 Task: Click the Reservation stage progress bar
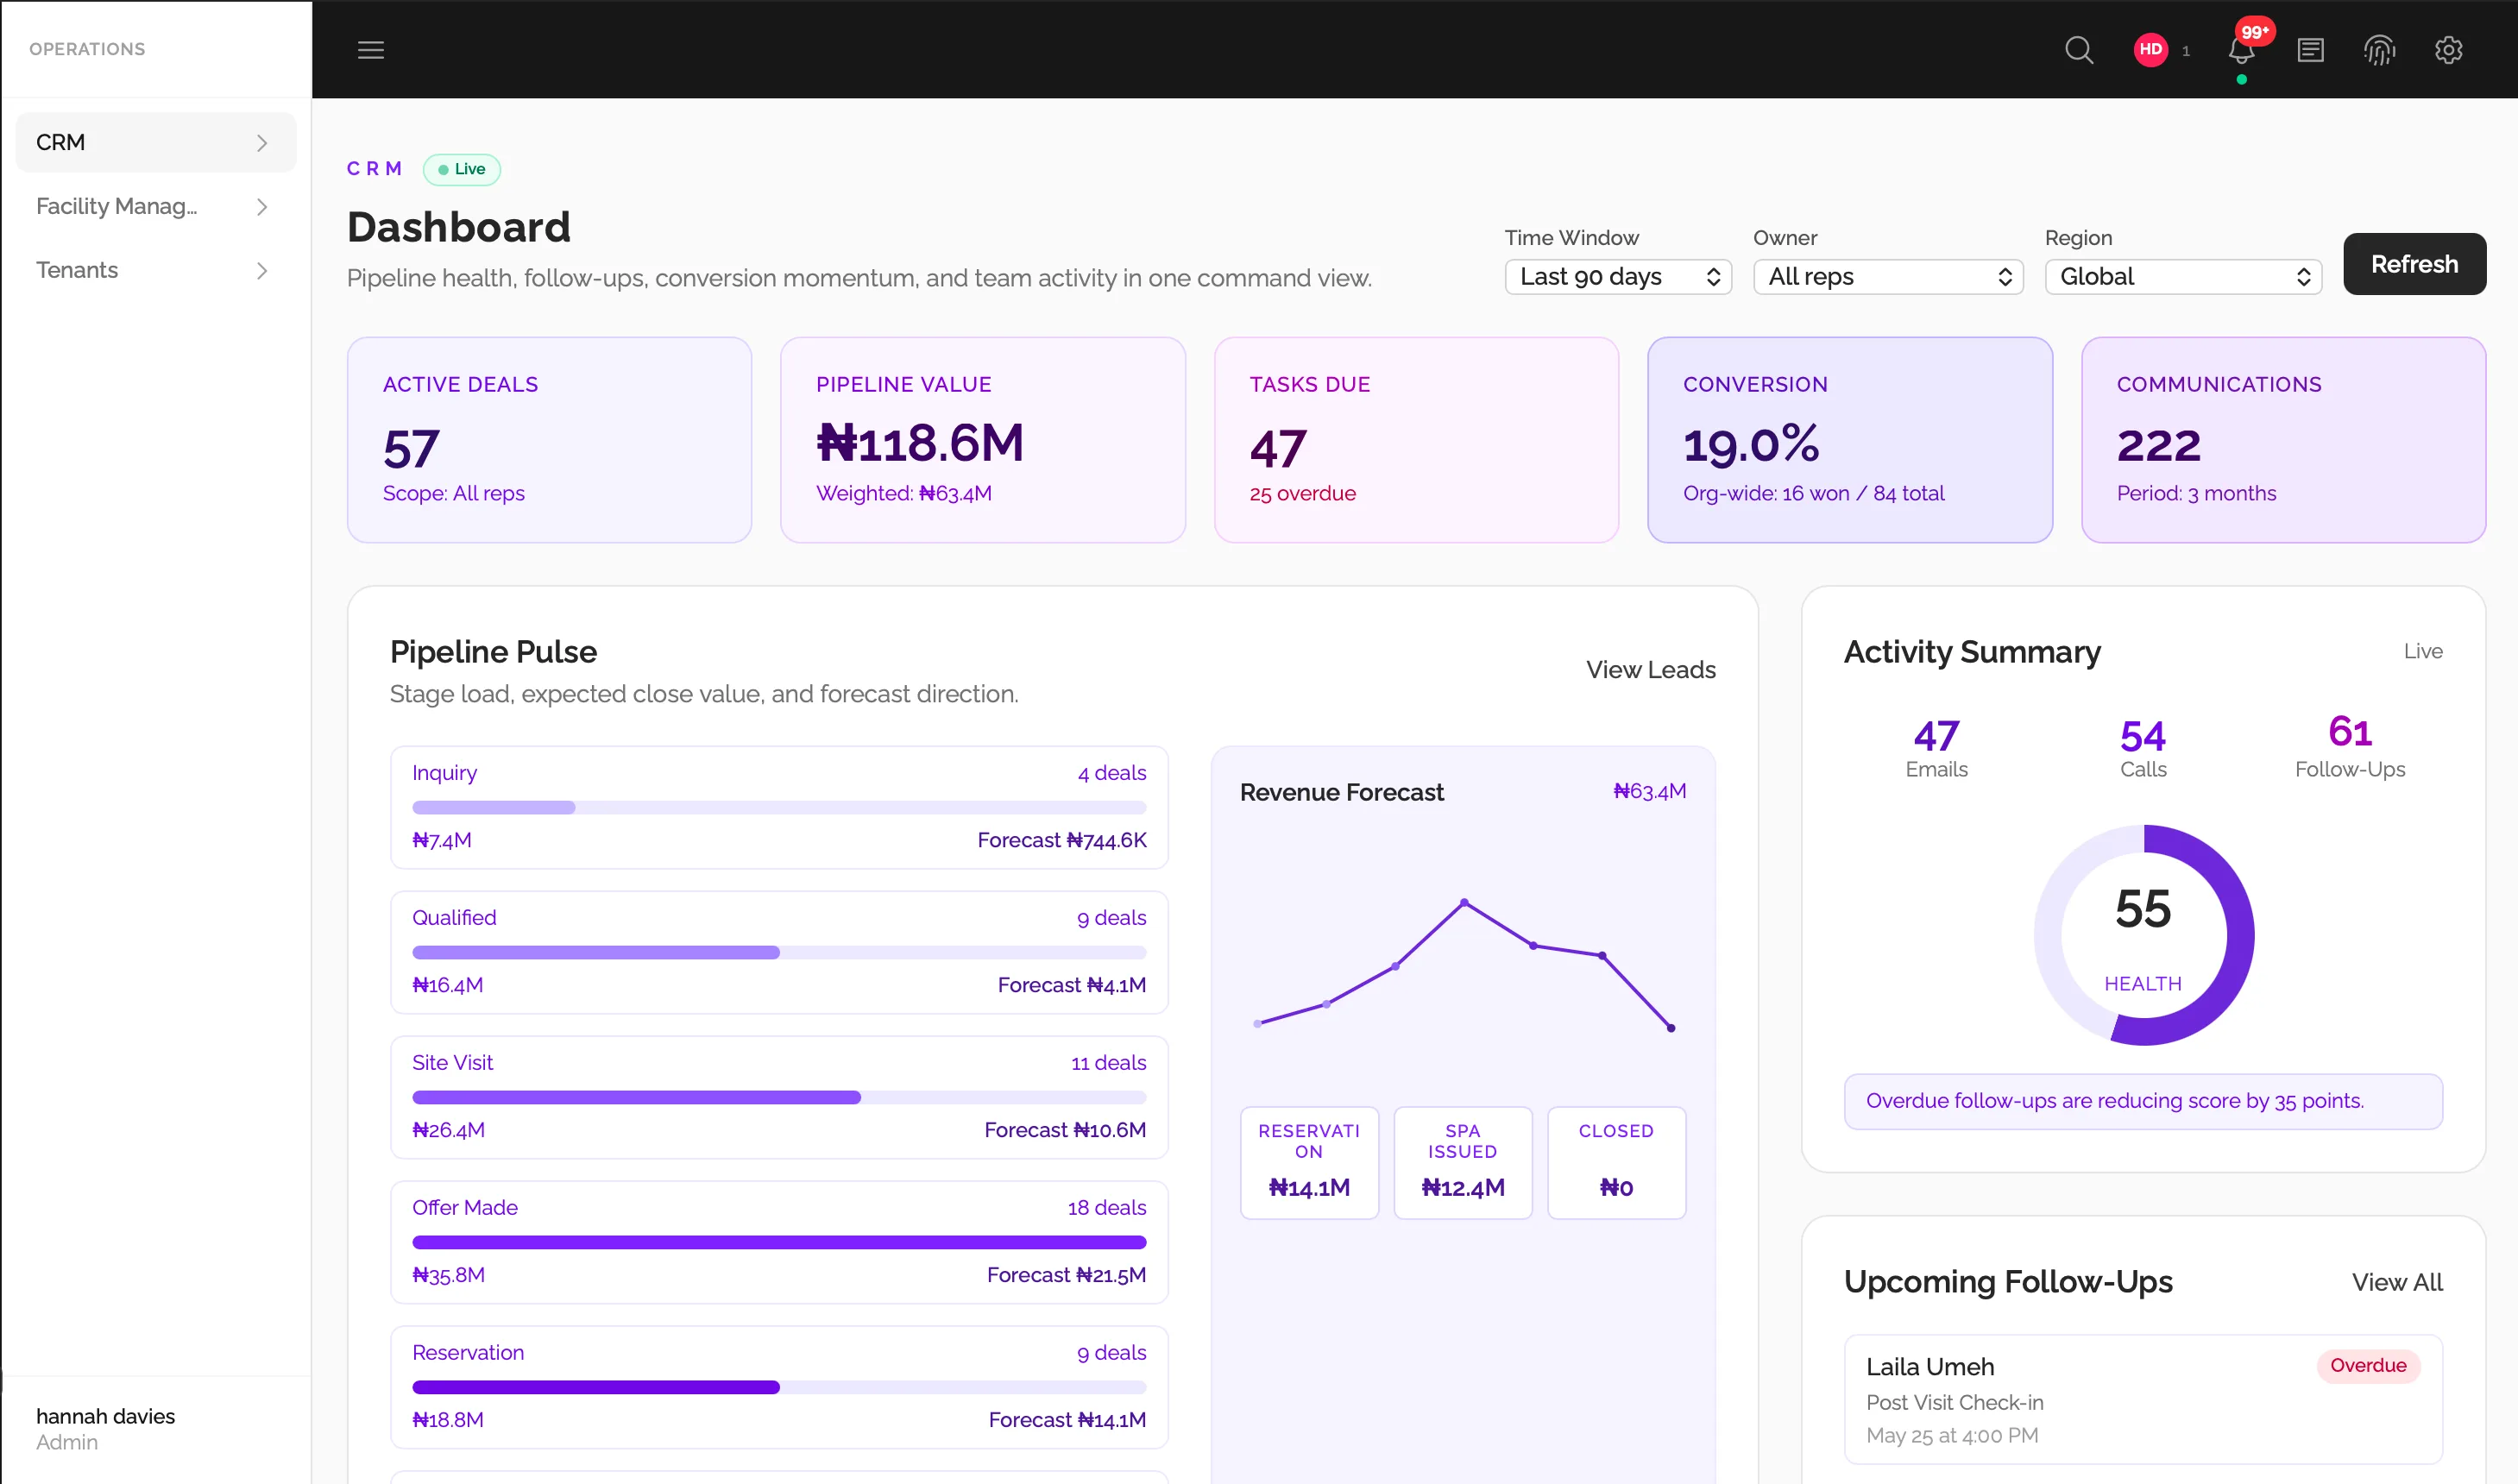(x=779, y=1387)
